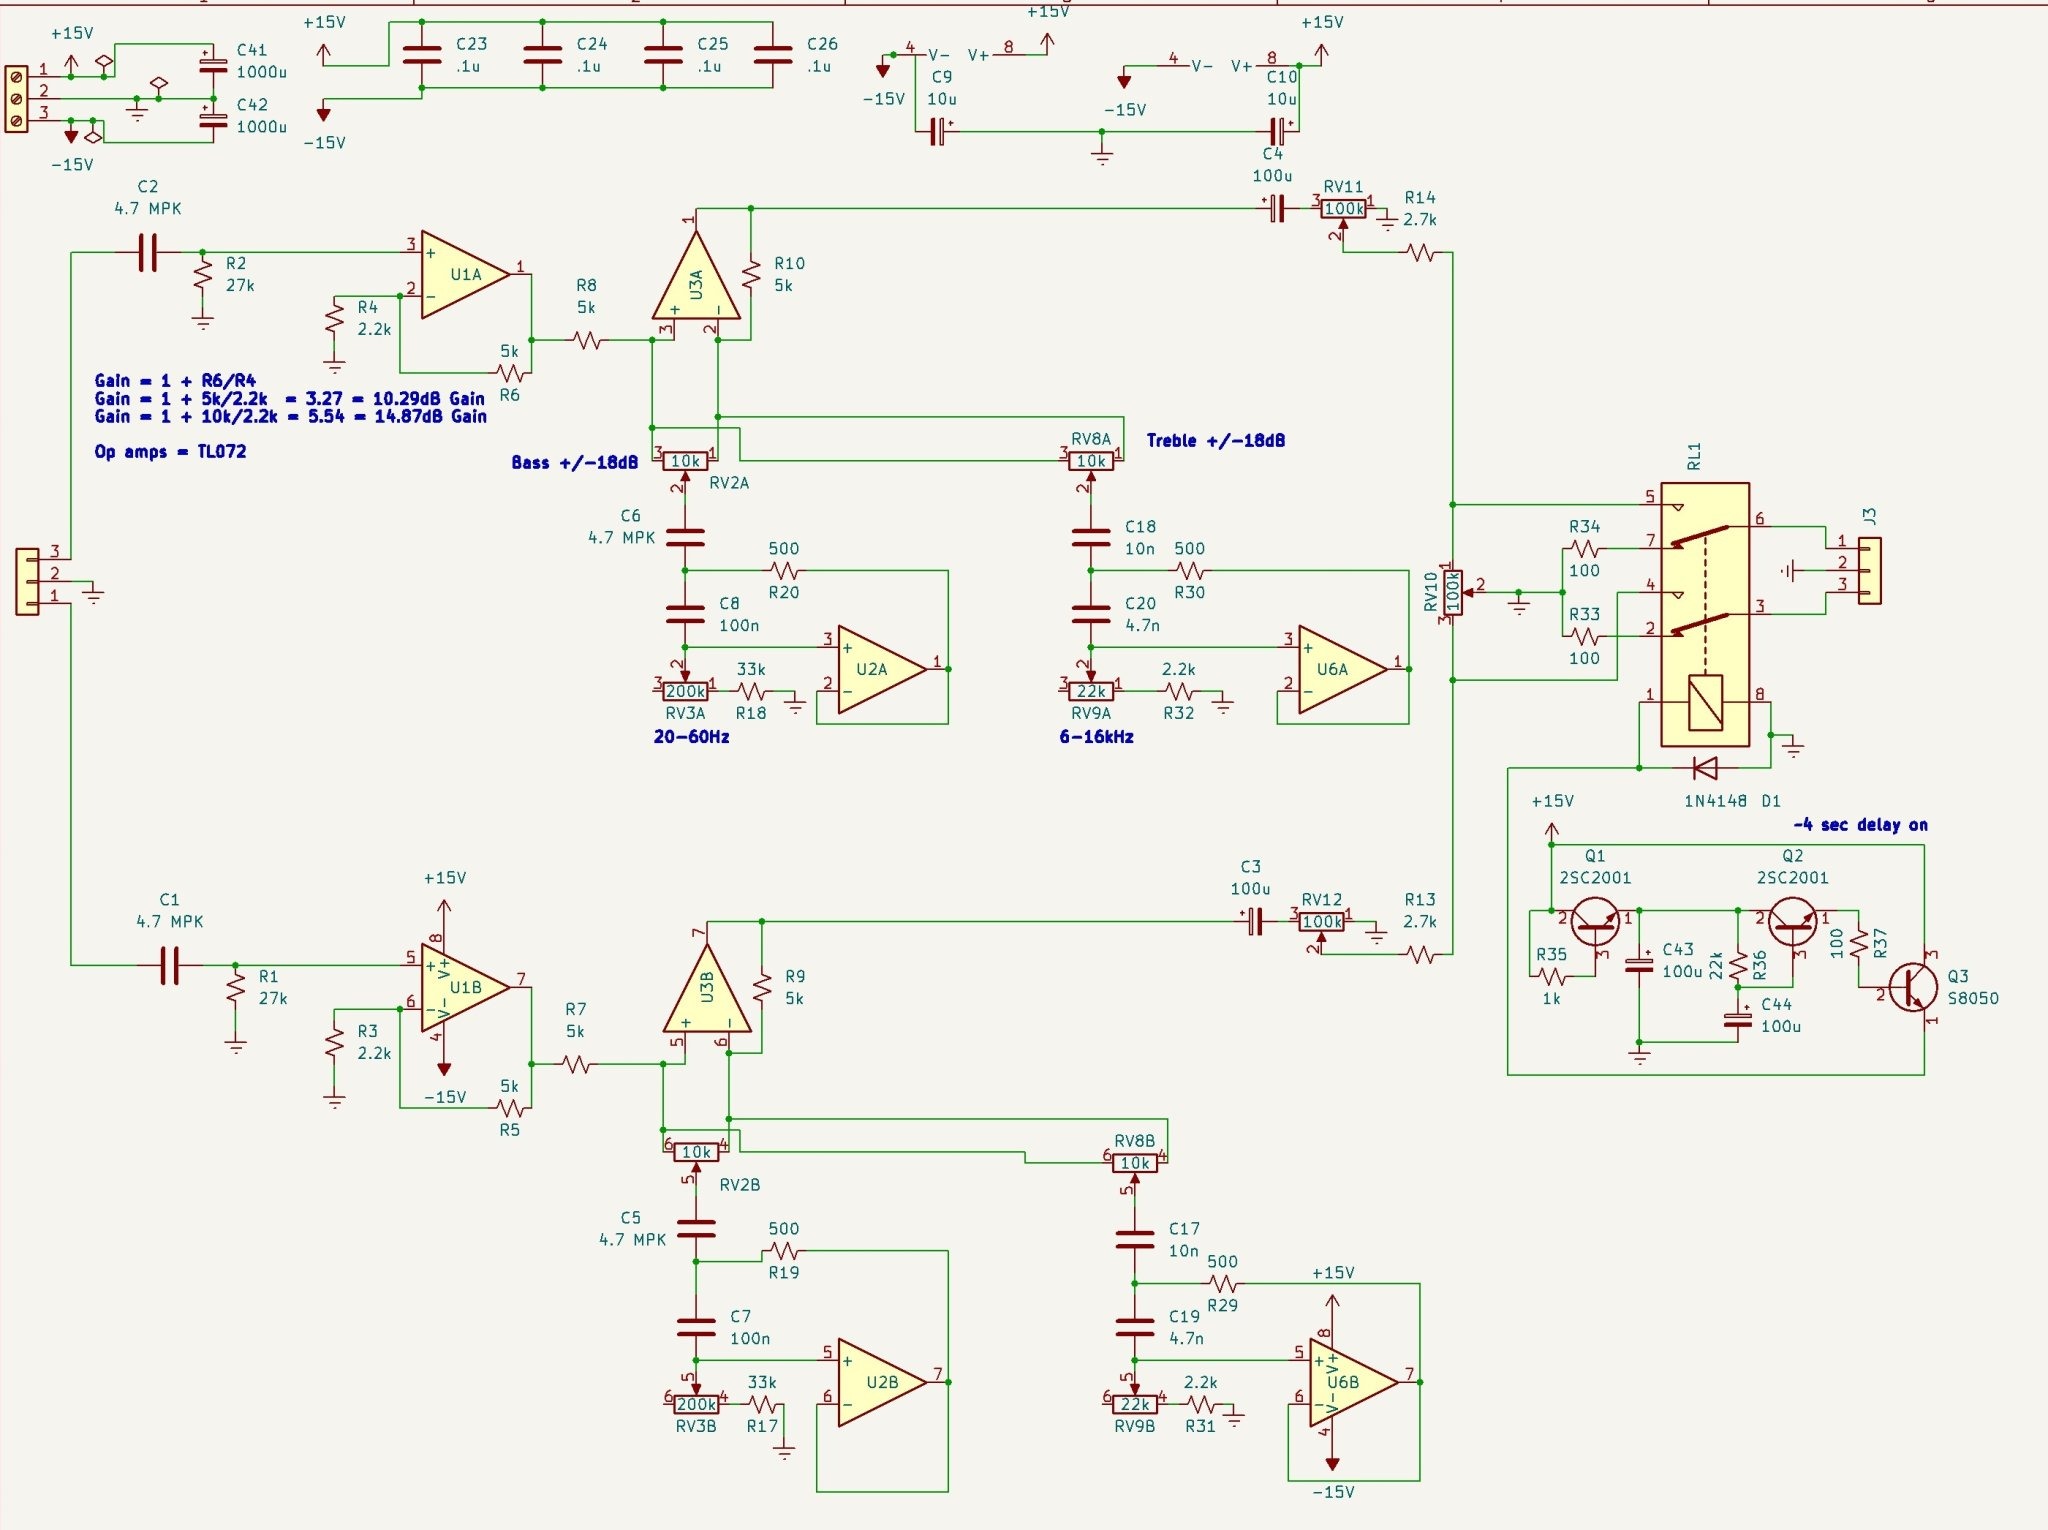Select the RV10 100k vertical potentiometer
2048x1530 pixels.
(1452, 592)
